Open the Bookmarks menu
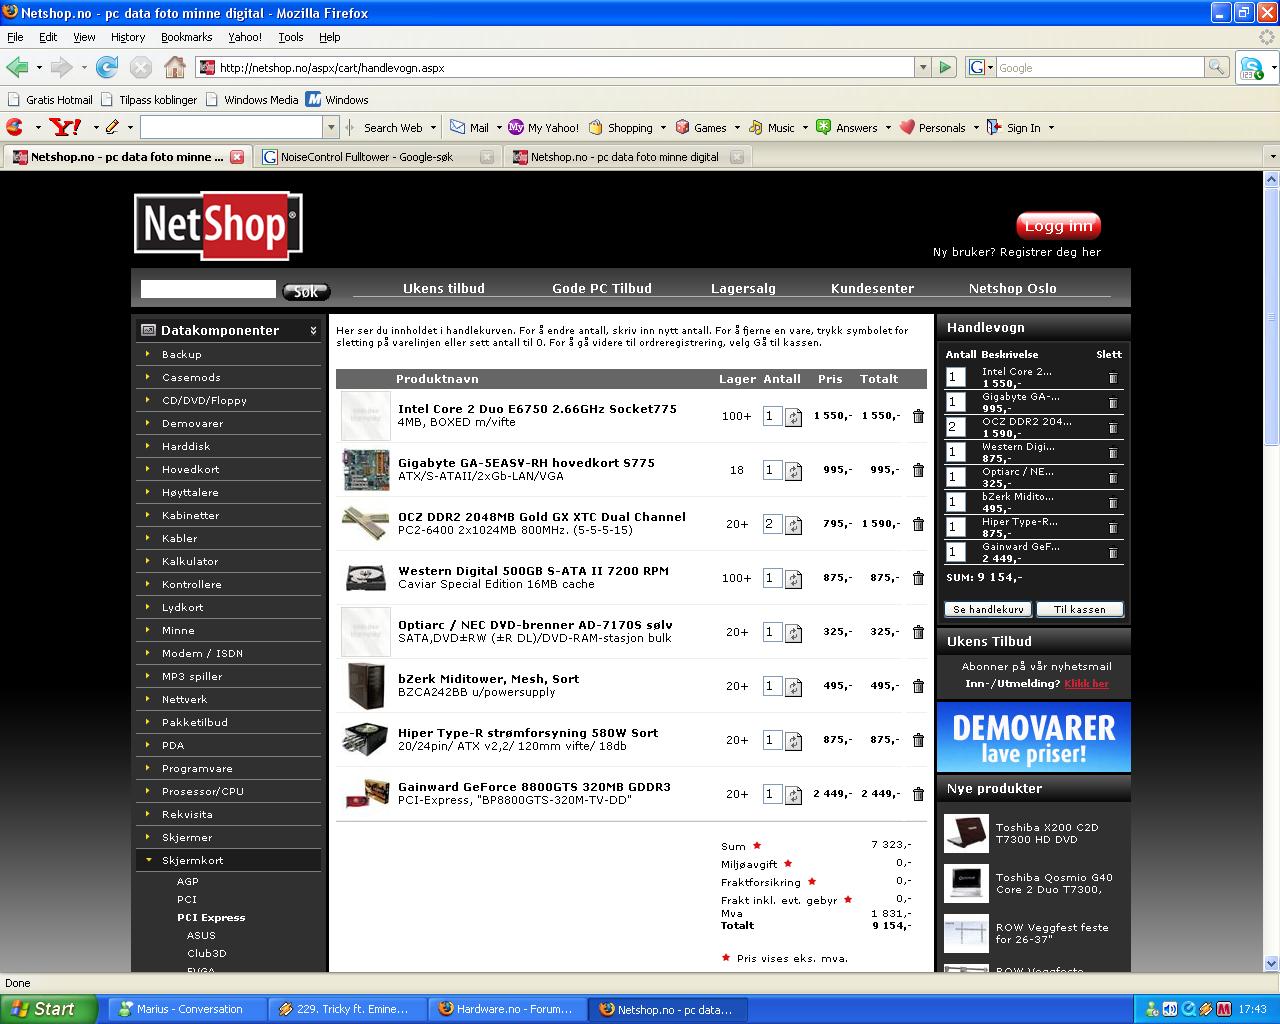The height and width of the screenshot is (1024, 1280). [x=186, y=37]
